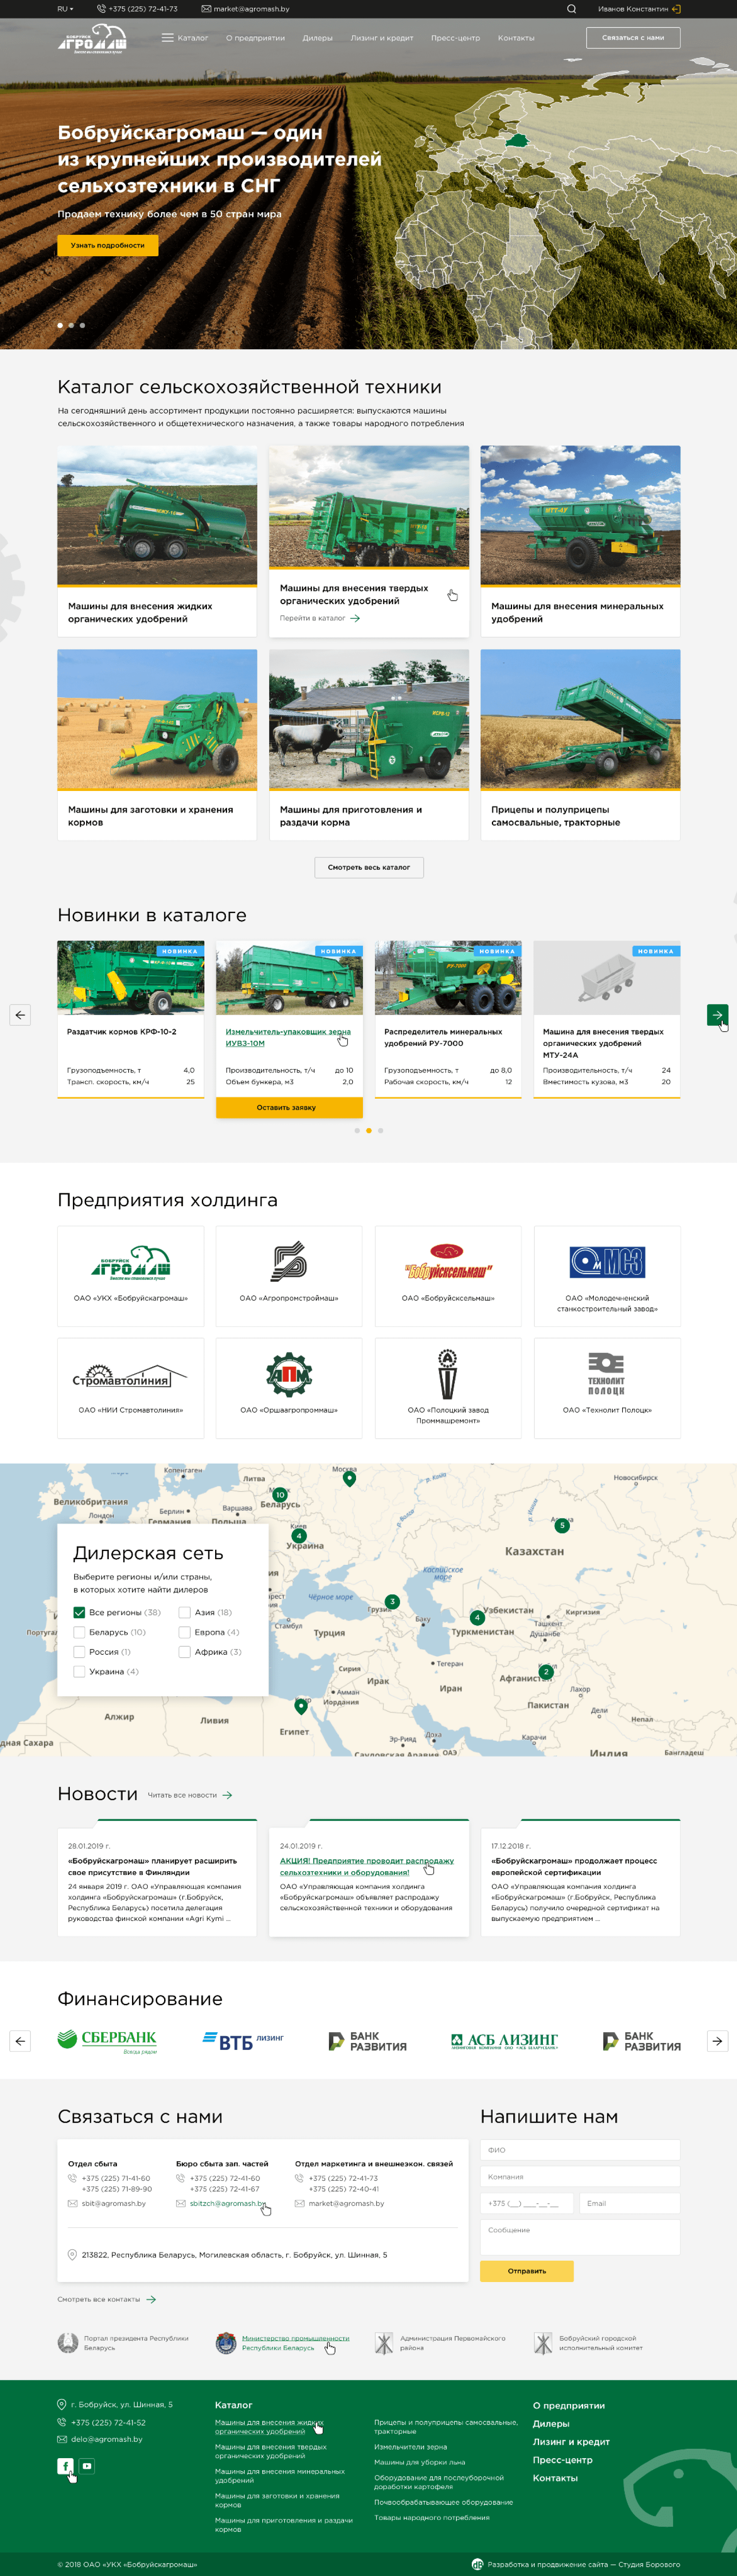Screen dimensions: 737x2576
Task: Click the previous arrow of Новинки carousel
Action: [20, 1015]
